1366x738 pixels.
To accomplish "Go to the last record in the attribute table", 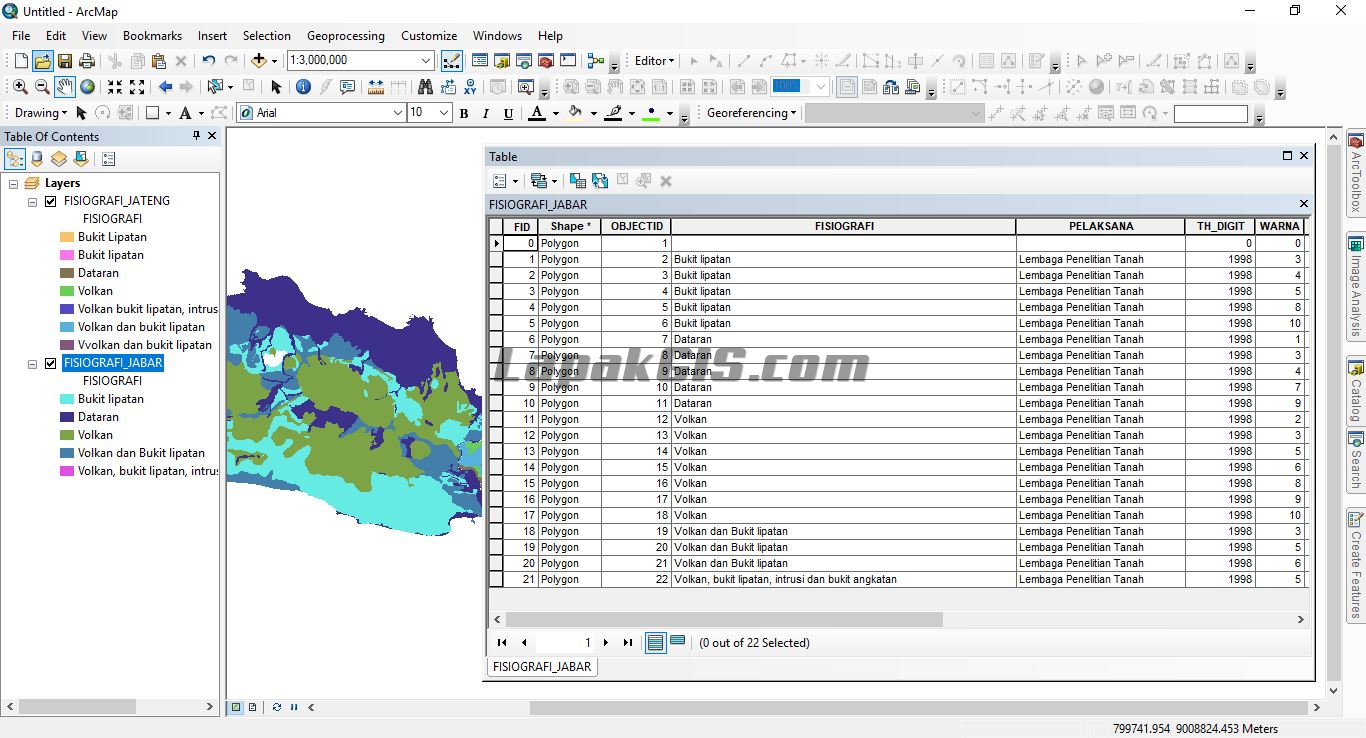I will [x=627, y=642].
